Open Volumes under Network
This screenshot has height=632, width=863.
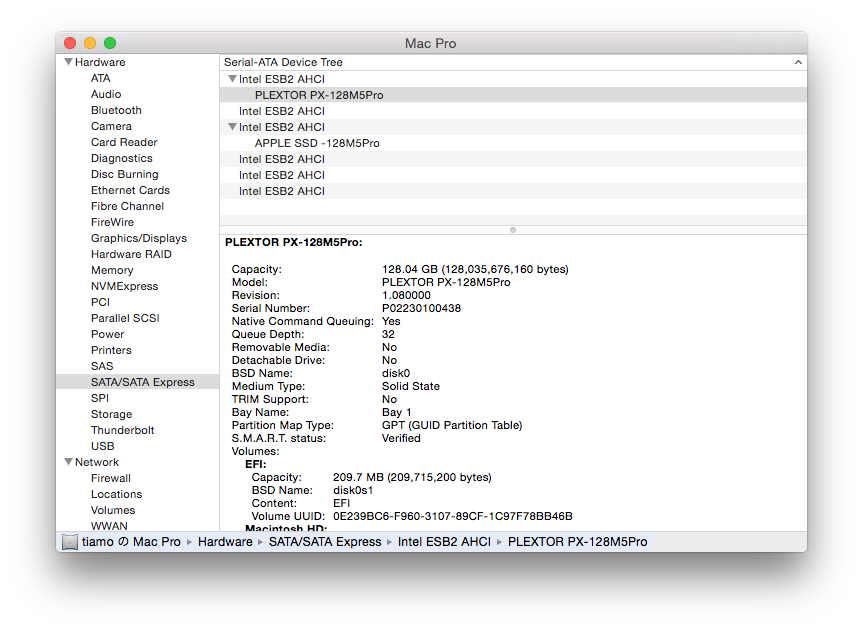tap(113, 510)
